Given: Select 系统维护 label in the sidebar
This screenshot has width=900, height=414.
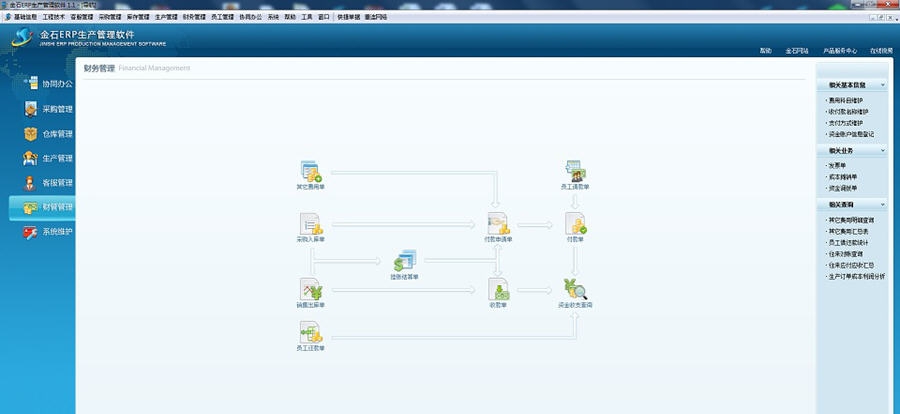Looking at the screenshot, I should pyautogui.click(x=57, y=233).
